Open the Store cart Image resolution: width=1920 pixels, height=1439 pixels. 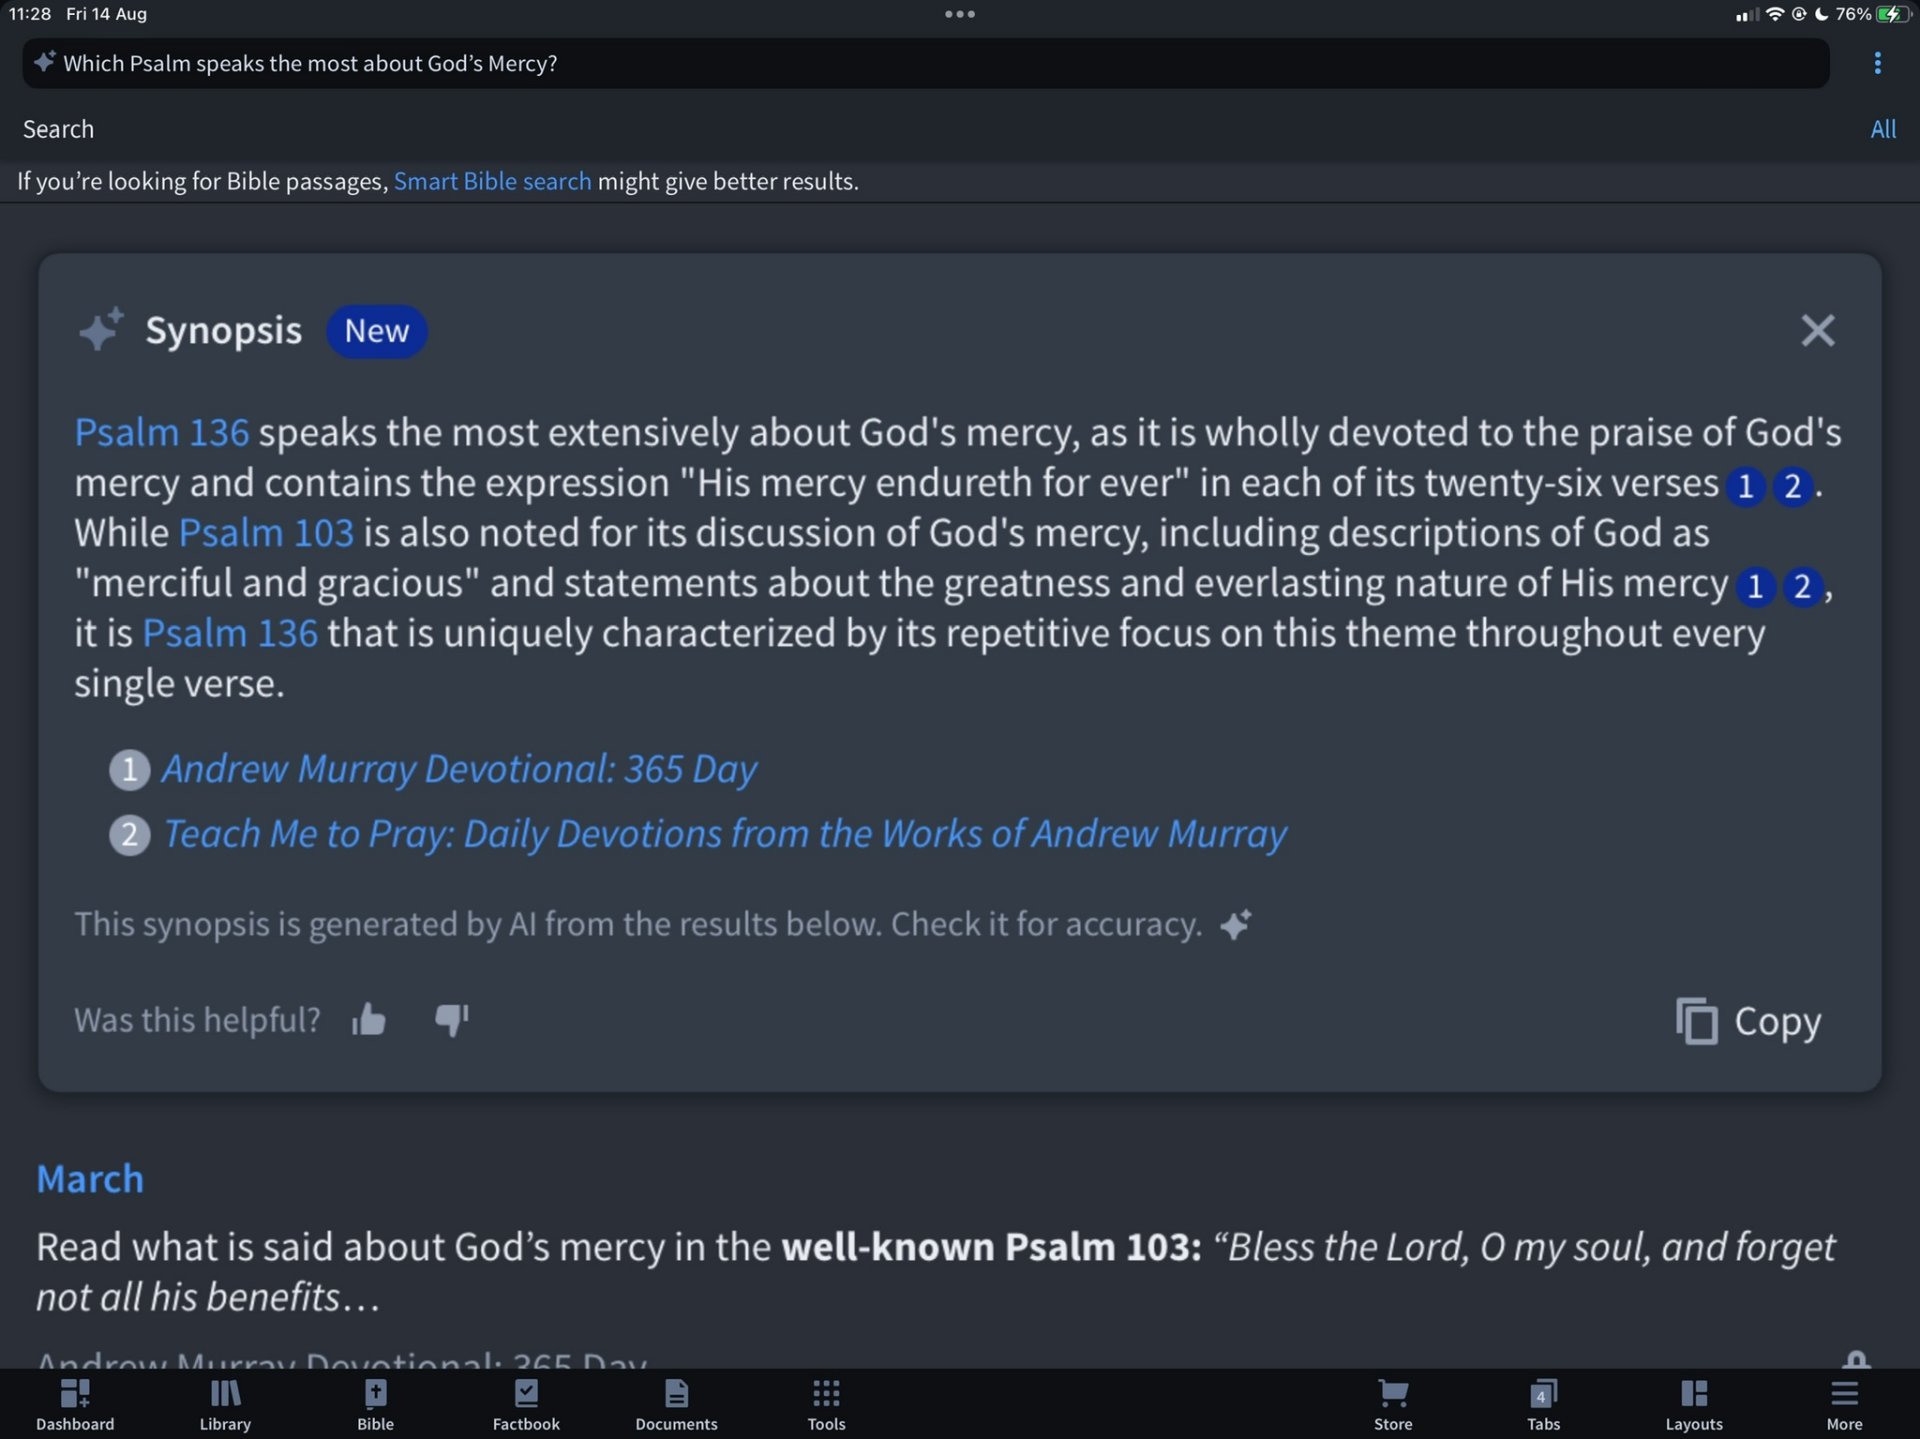point(1393,1404)
